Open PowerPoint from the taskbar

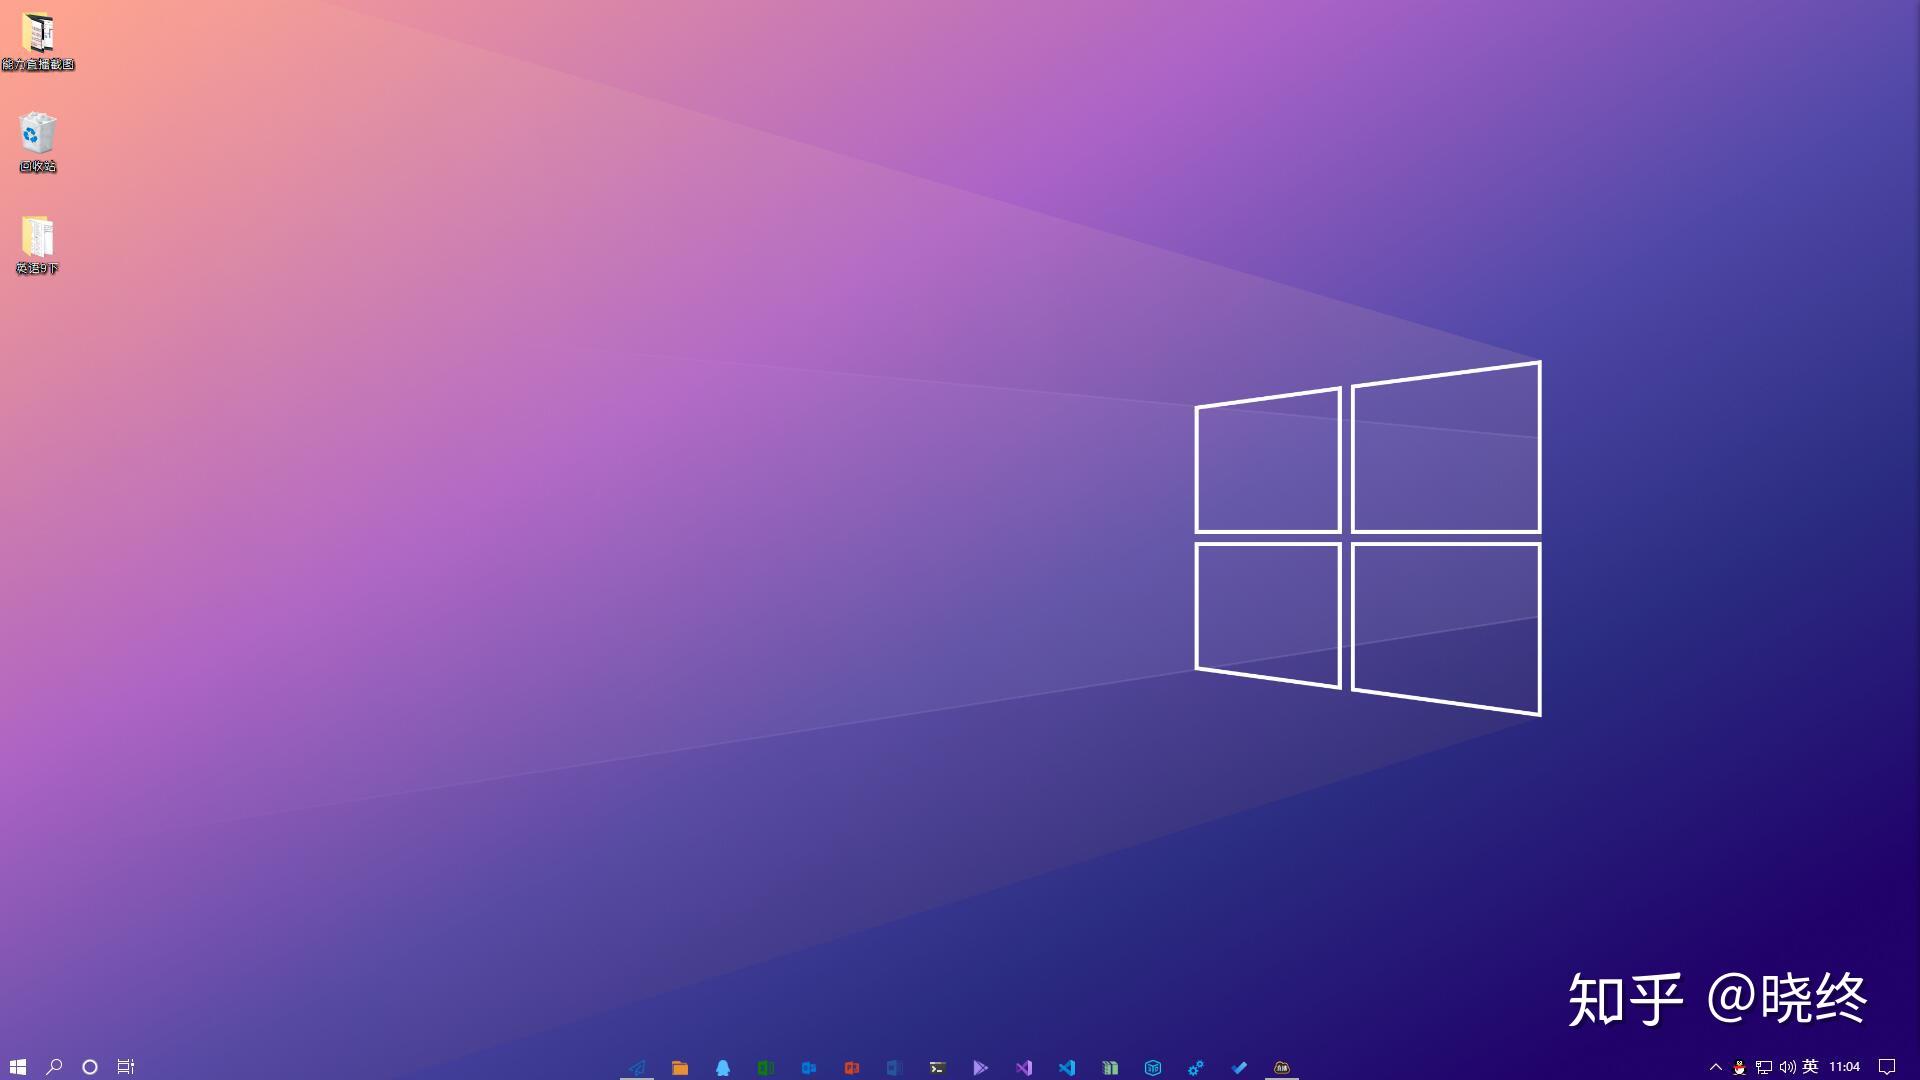tap(852, 1066)
